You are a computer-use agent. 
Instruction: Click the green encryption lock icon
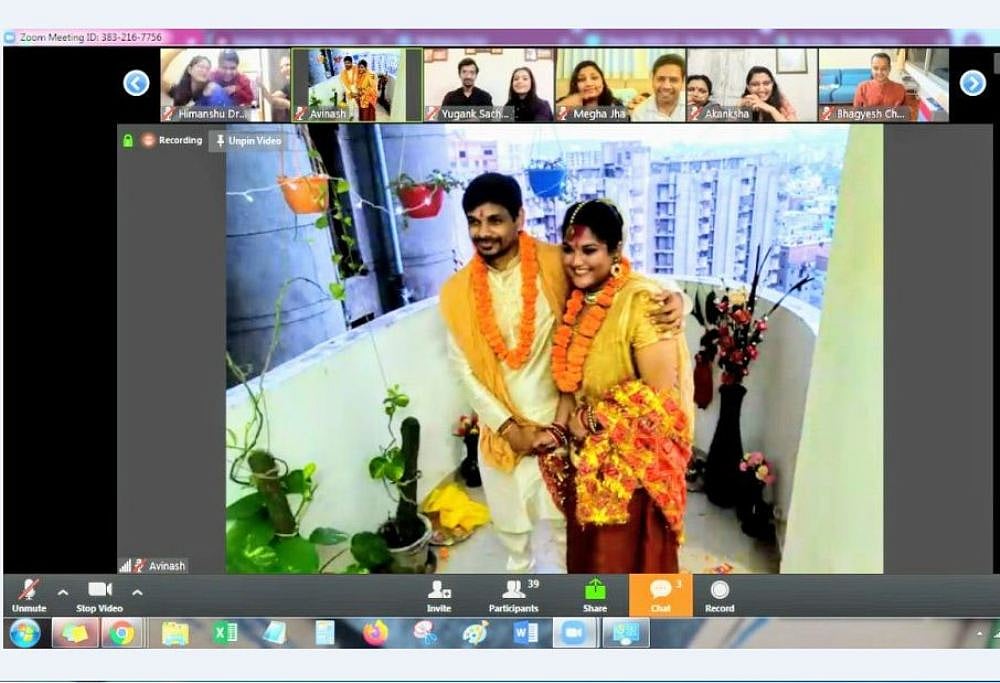tap(128, 141)
